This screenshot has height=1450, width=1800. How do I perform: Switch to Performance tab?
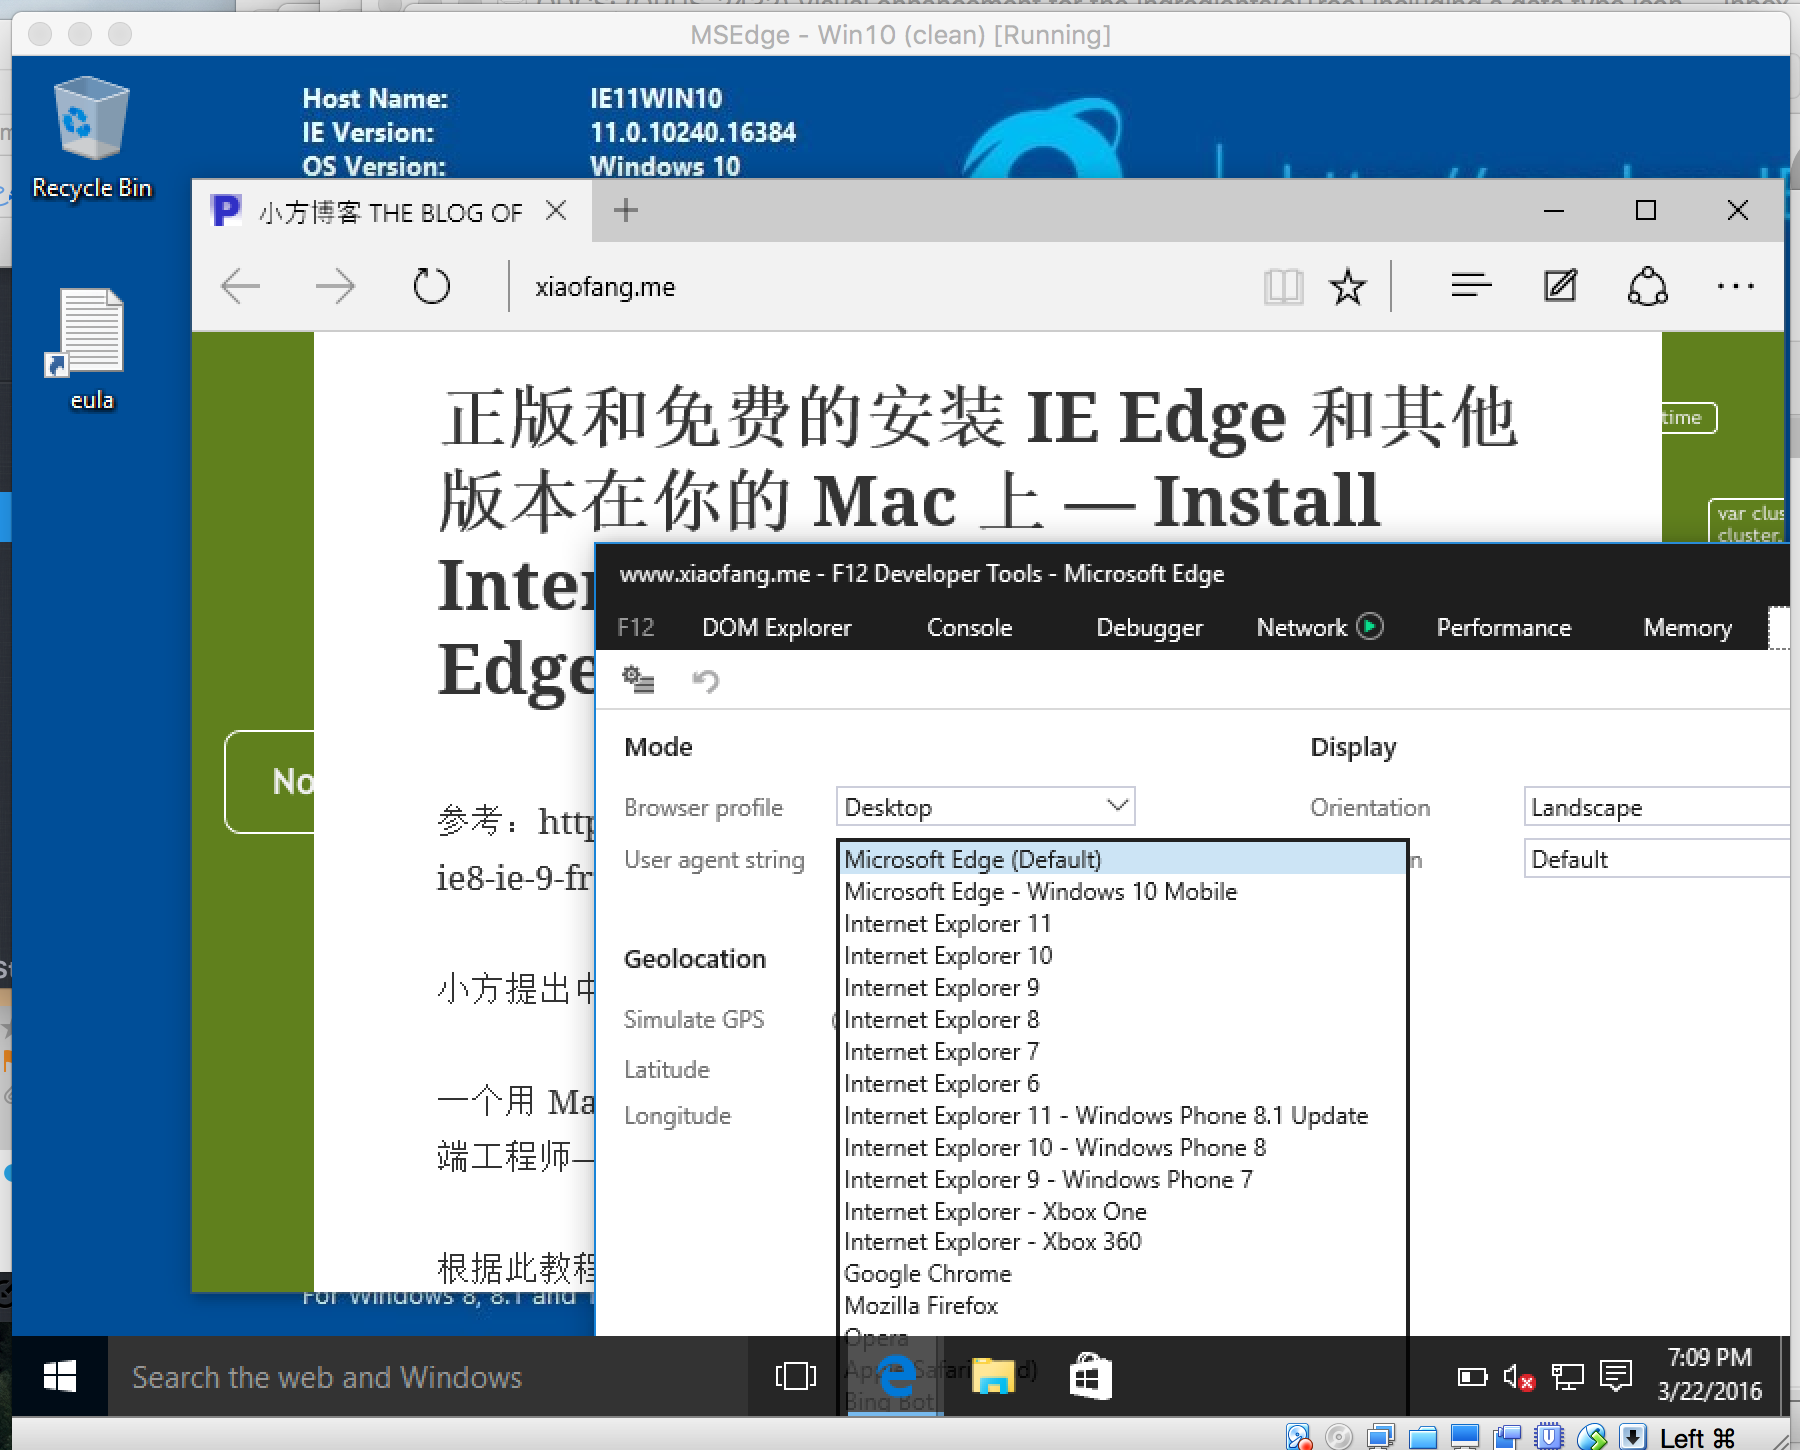(x=1503, y=627)
